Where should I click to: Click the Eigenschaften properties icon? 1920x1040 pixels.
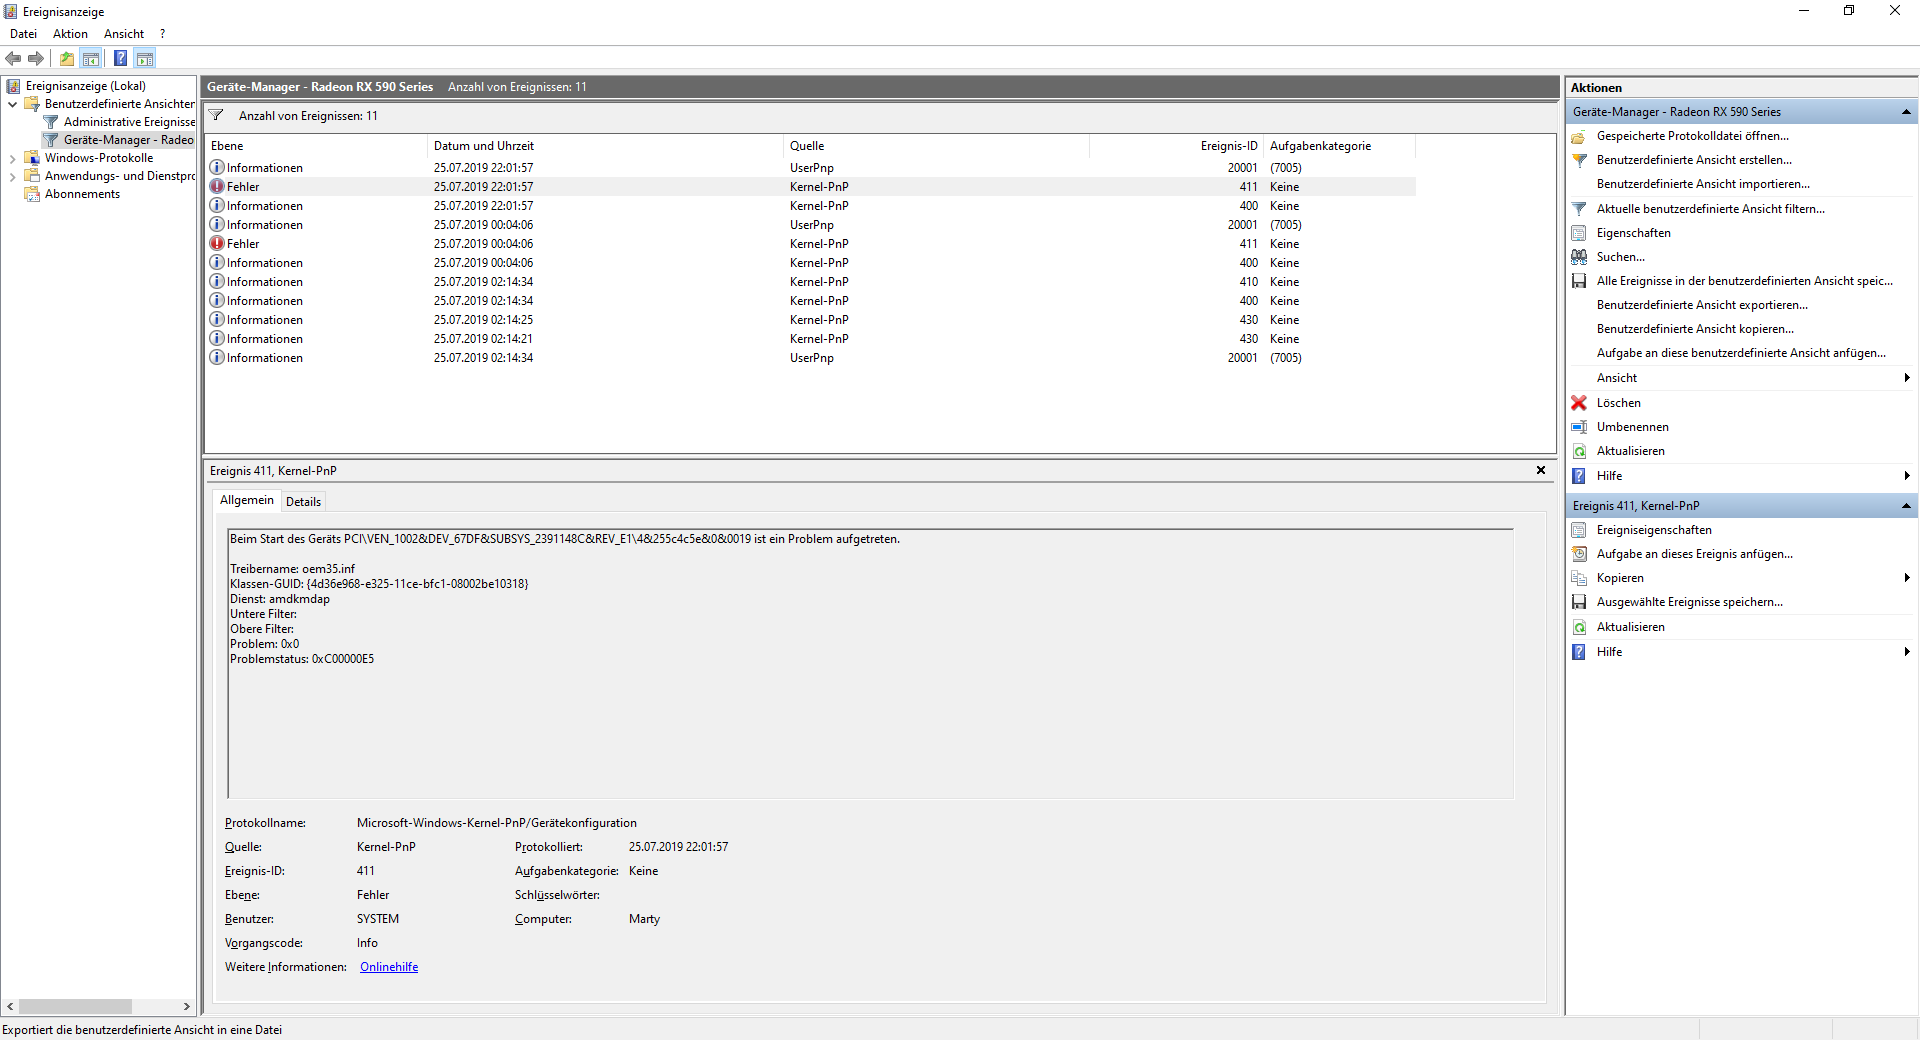1579,233
